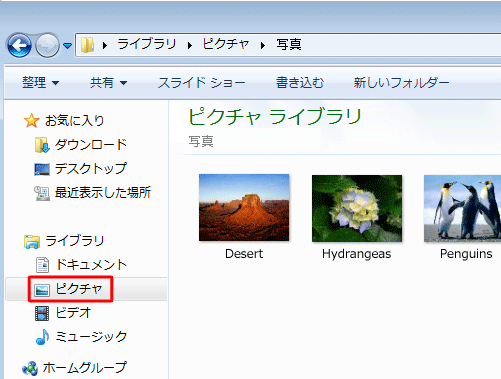This screenshot has height=379, width=501.
Task: Start スライド ショー from toolbar
Action: 202,83
